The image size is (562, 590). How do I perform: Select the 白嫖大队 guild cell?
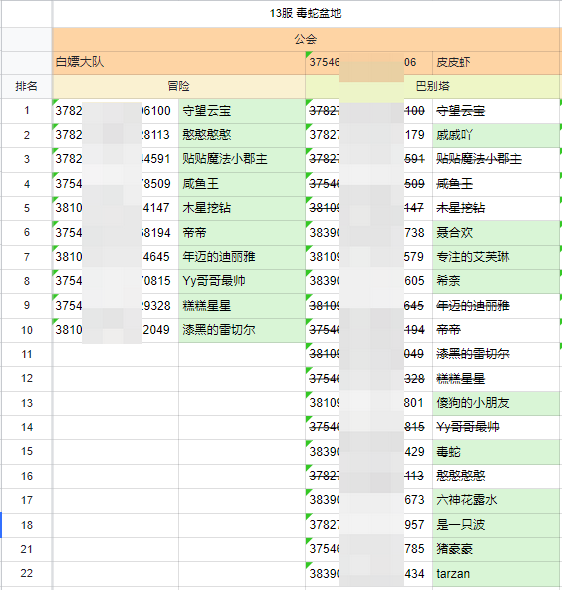point(179,62)
